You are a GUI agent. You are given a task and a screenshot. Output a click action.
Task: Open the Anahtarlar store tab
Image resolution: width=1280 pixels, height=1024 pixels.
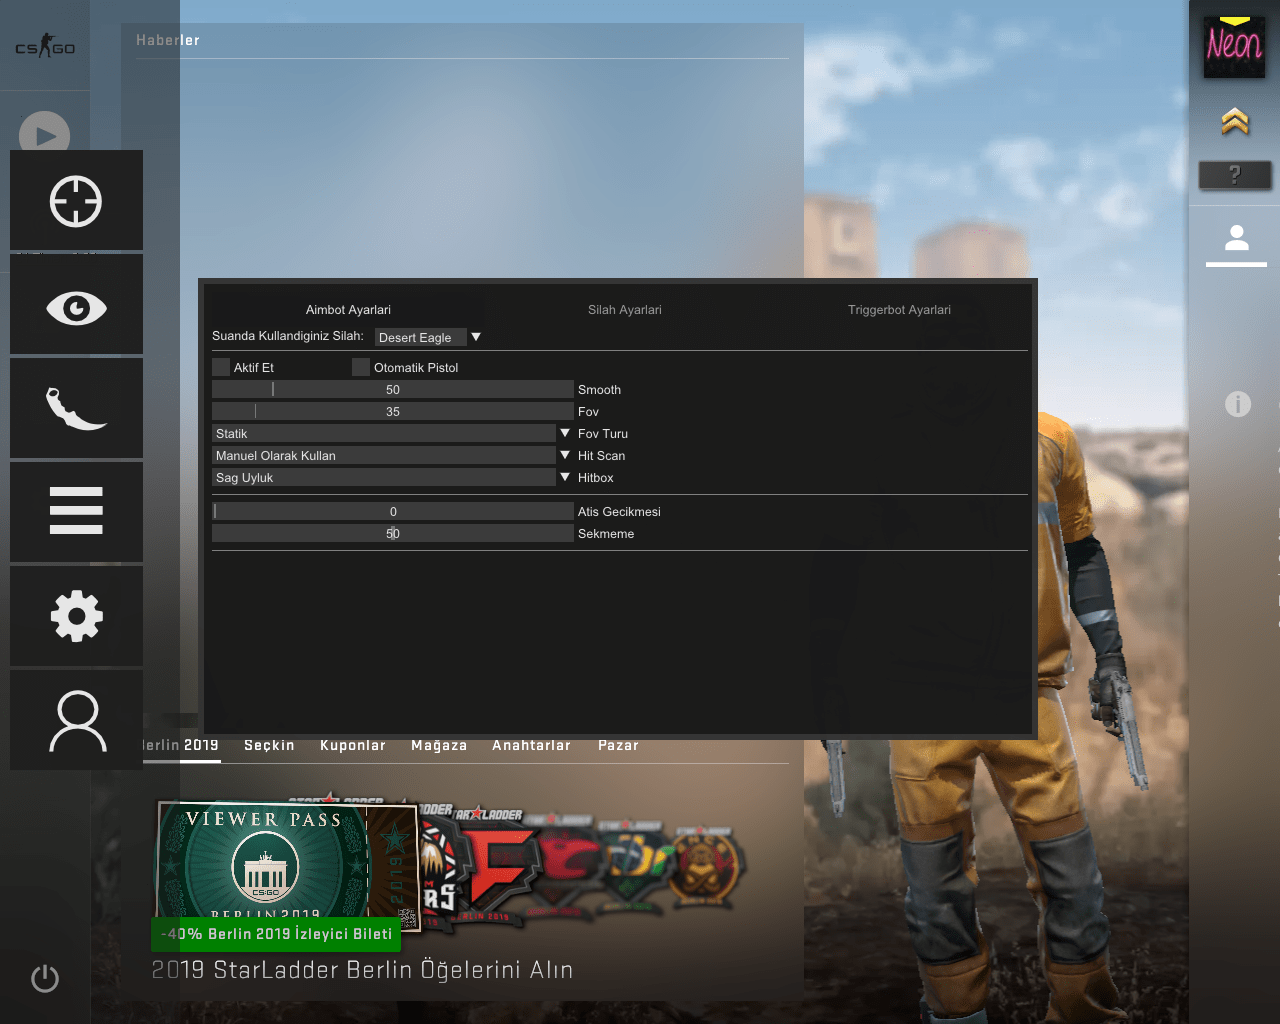pyautogui.click(x=531, y=745)
